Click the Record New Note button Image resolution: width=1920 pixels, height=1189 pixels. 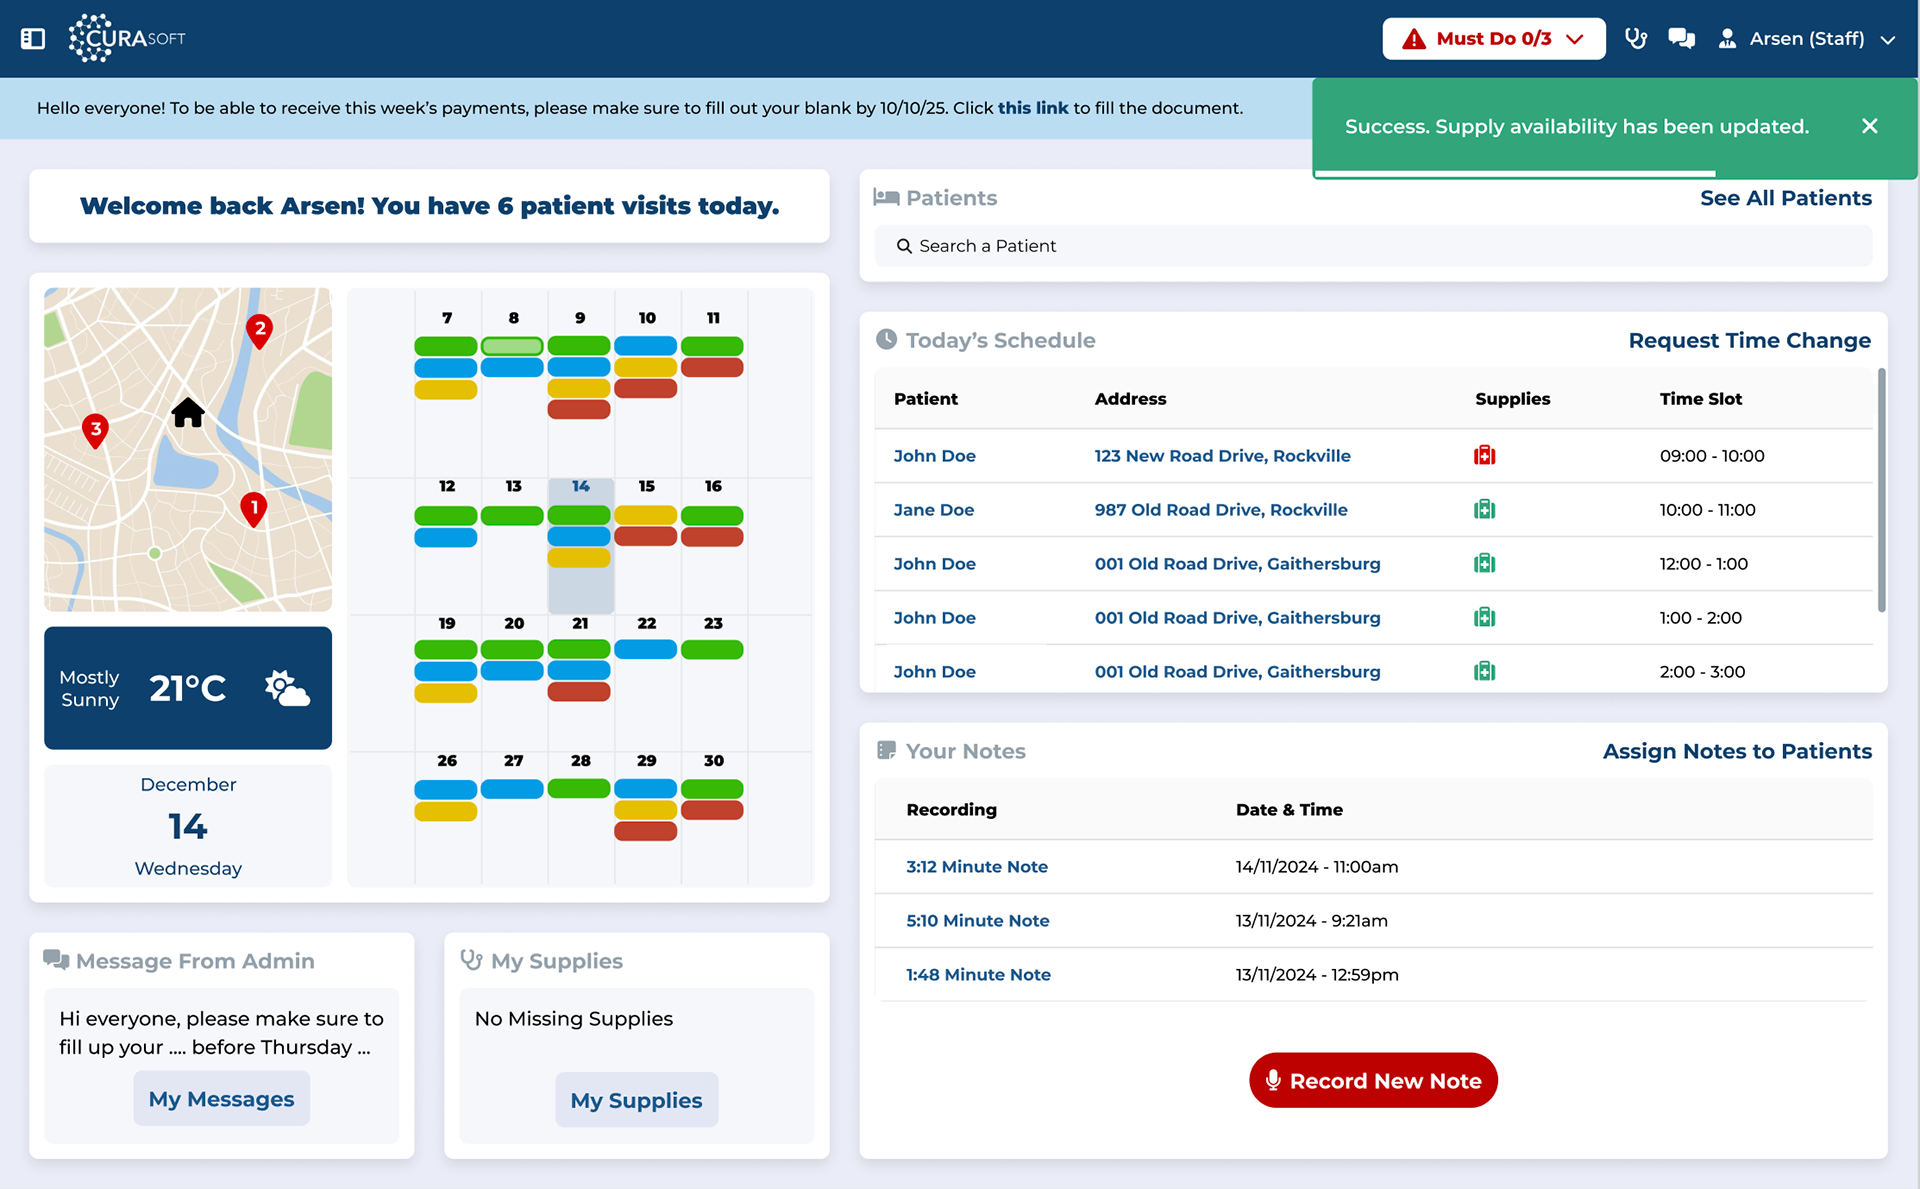click(x=1372, y=1080)
